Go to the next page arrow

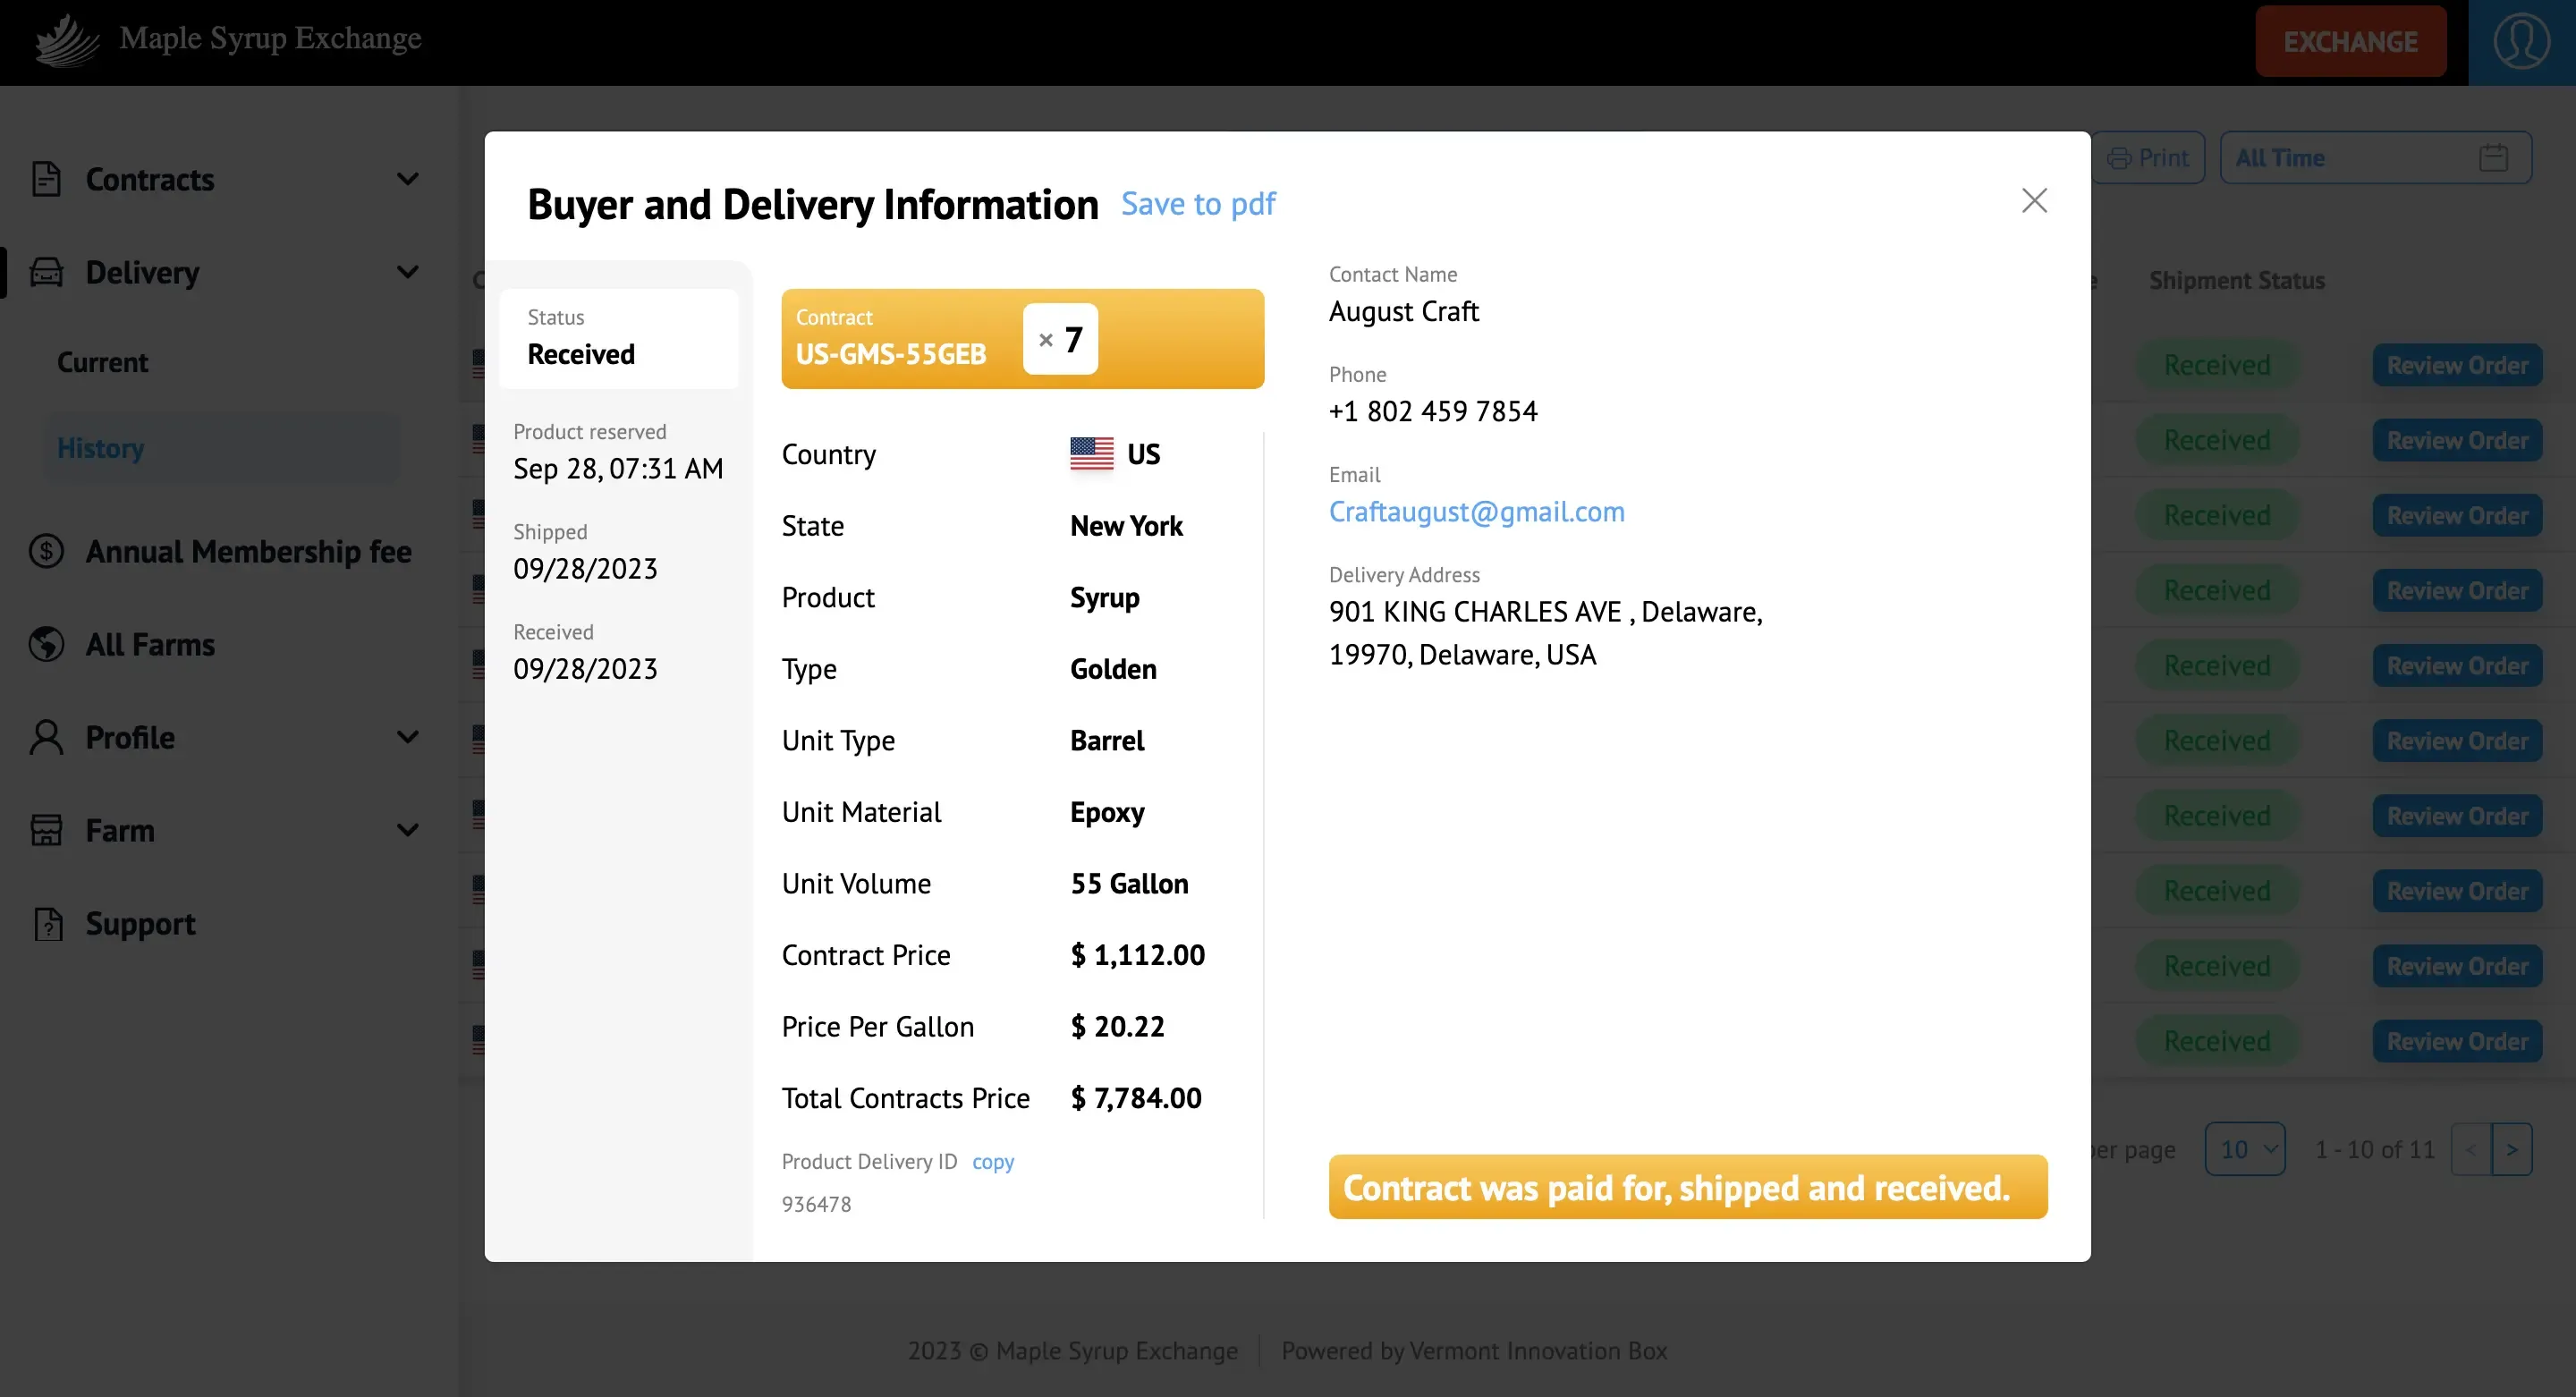tap(2512, 1149)
